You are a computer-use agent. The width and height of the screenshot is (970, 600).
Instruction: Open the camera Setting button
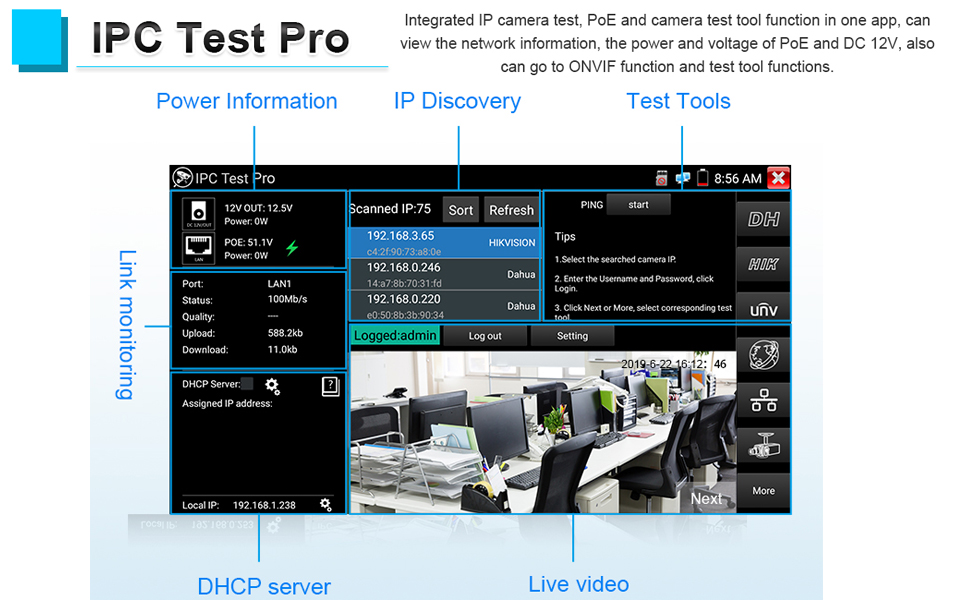(572, 336)
